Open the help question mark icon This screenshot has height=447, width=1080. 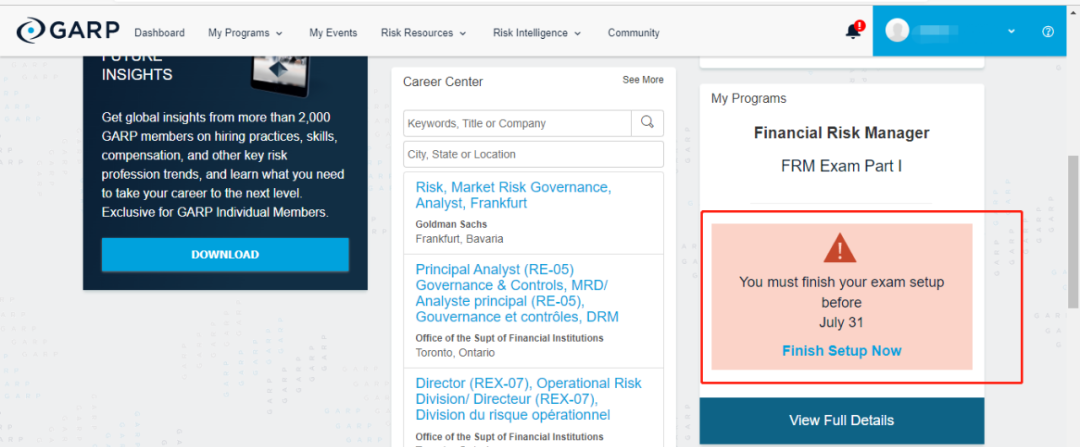[x=1048, y=32]
